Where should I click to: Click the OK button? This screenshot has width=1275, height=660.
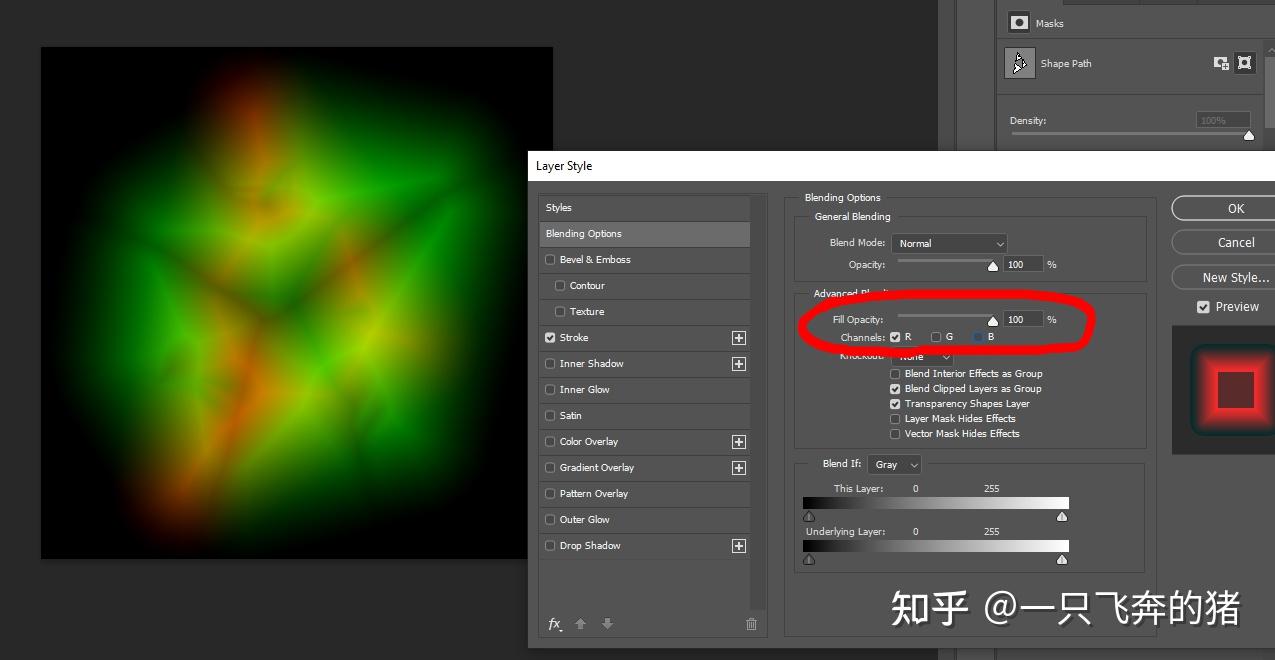[1235, 208]
